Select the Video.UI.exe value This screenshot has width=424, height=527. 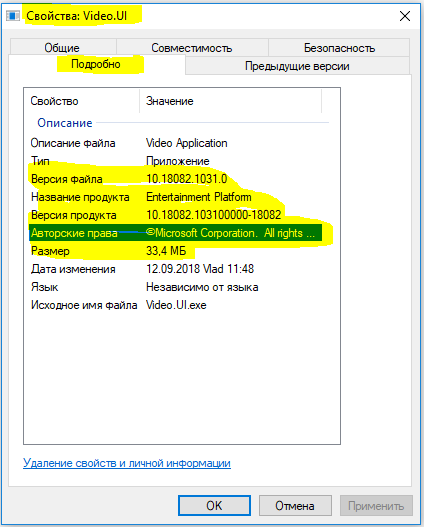pyautogui.click(x=176, y=305)
